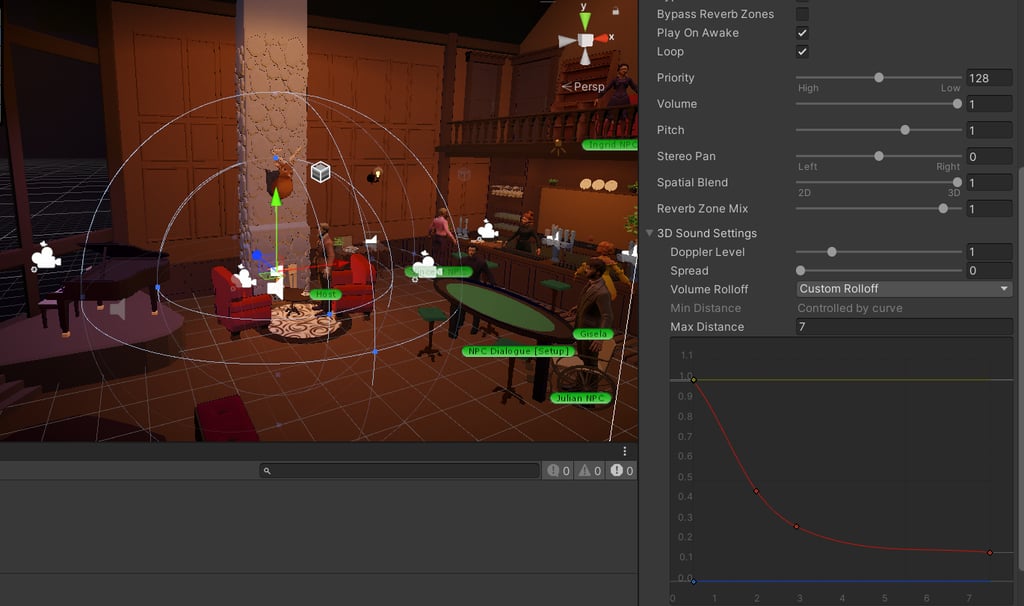Toggle console error messages filter
1024x606 pixels.
622,471
